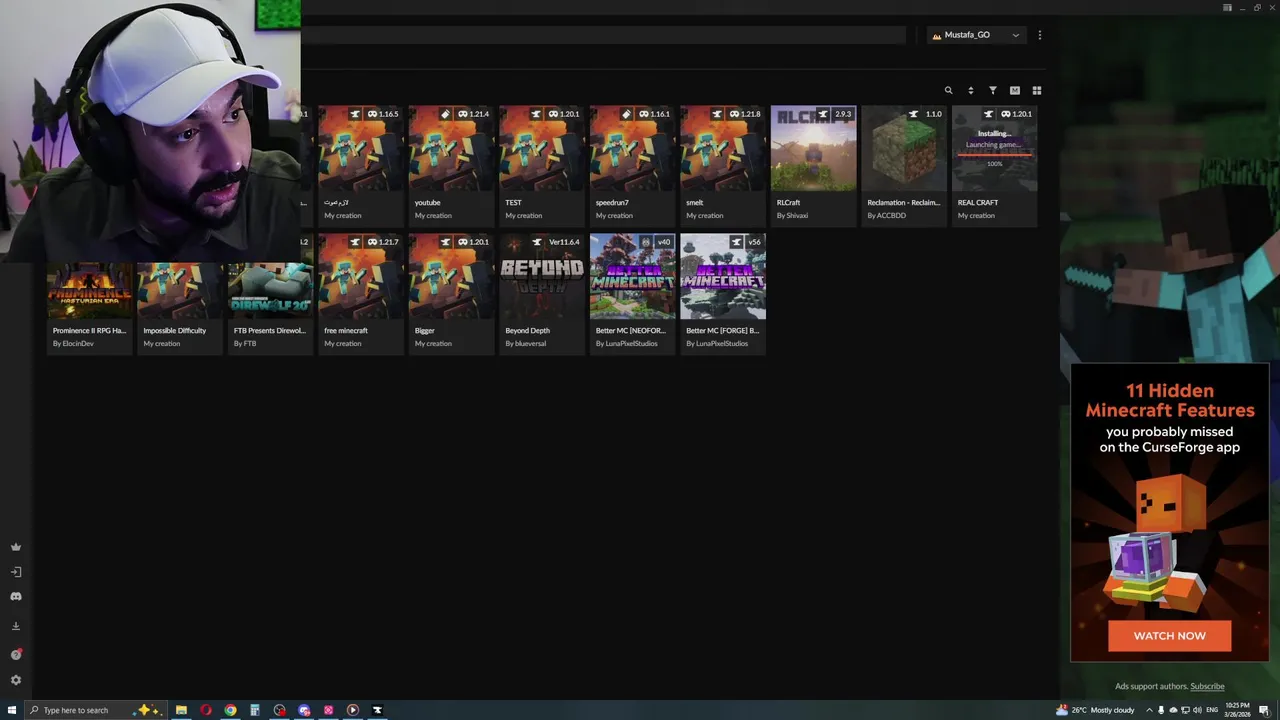The image size is (1280, 720).
Task: Click the anvil Forge icon on RLCraft tile
Action: pyautogui.click(x=824, y=114)
